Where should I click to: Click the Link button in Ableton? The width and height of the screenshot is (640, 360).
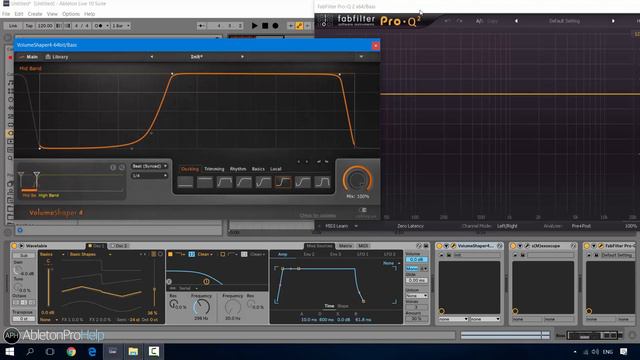13,26
